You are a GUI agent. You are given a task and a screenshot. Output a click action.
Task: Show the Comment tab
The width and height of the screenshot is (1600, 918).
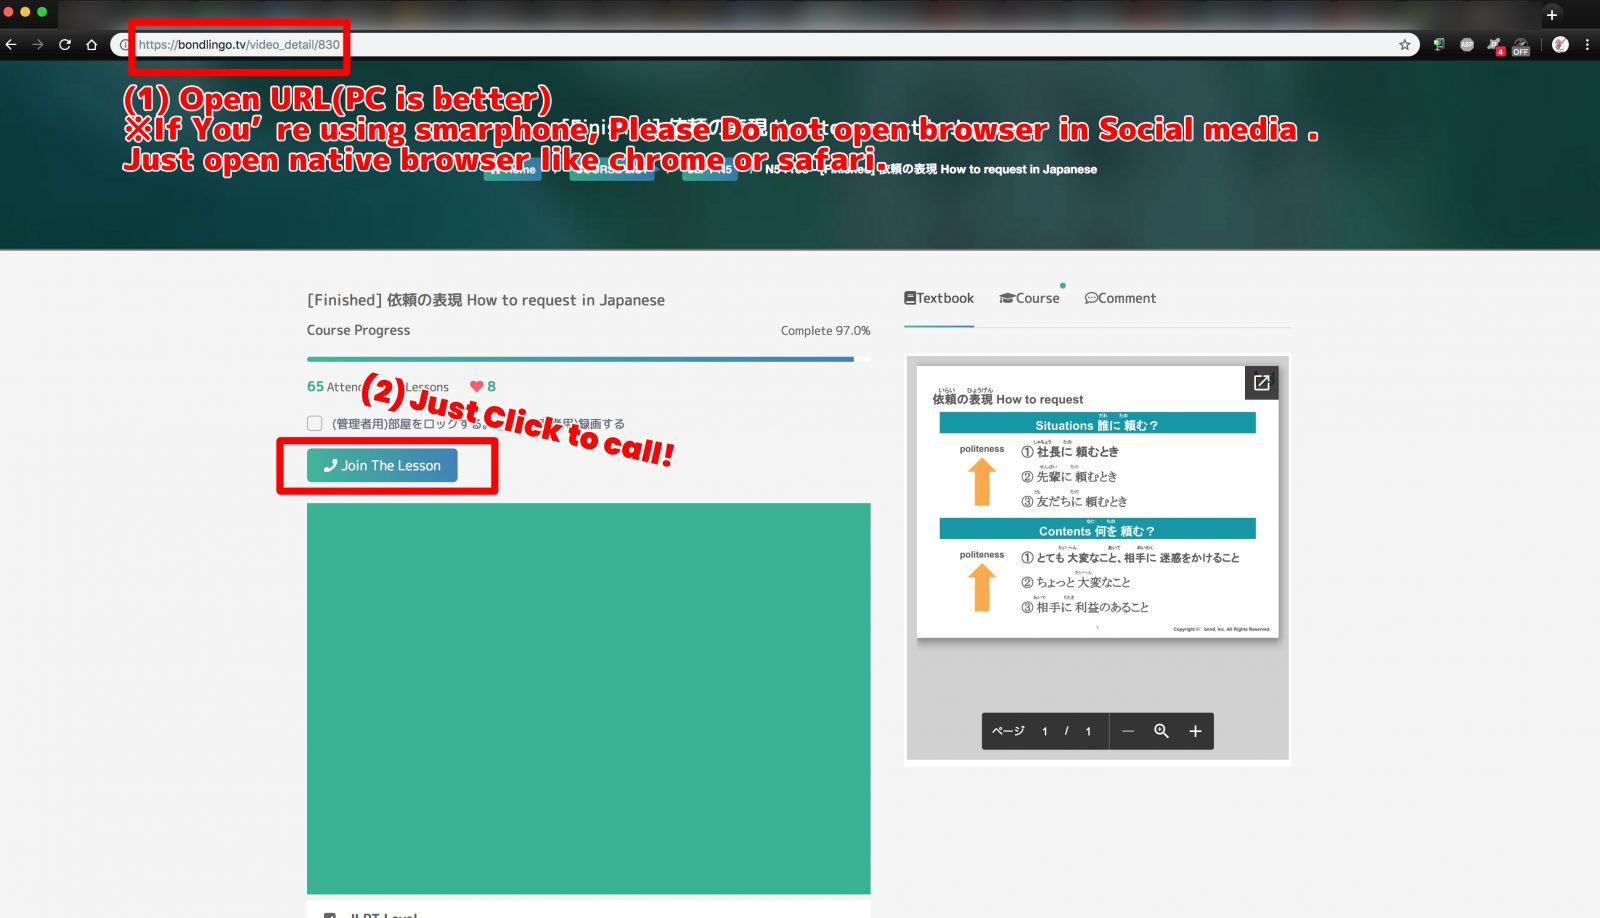[1120, 298]
